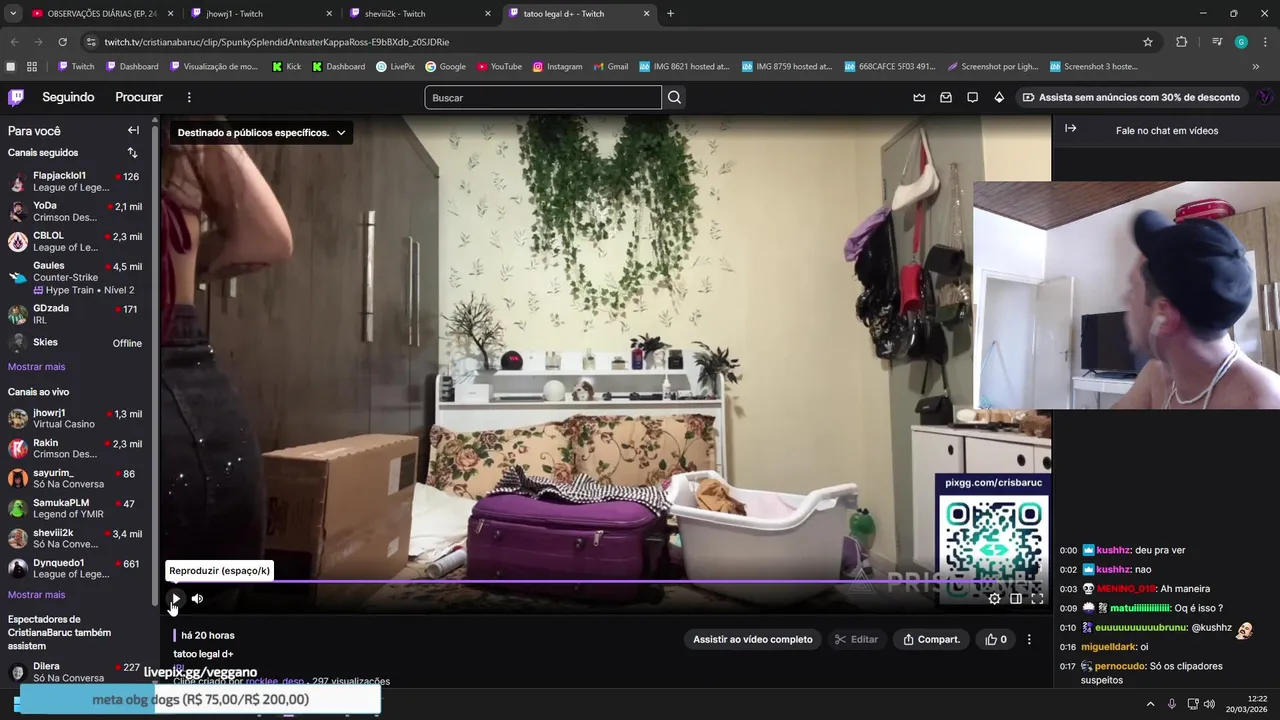Open the Twitch more options menu

click(x=189, y=97)
